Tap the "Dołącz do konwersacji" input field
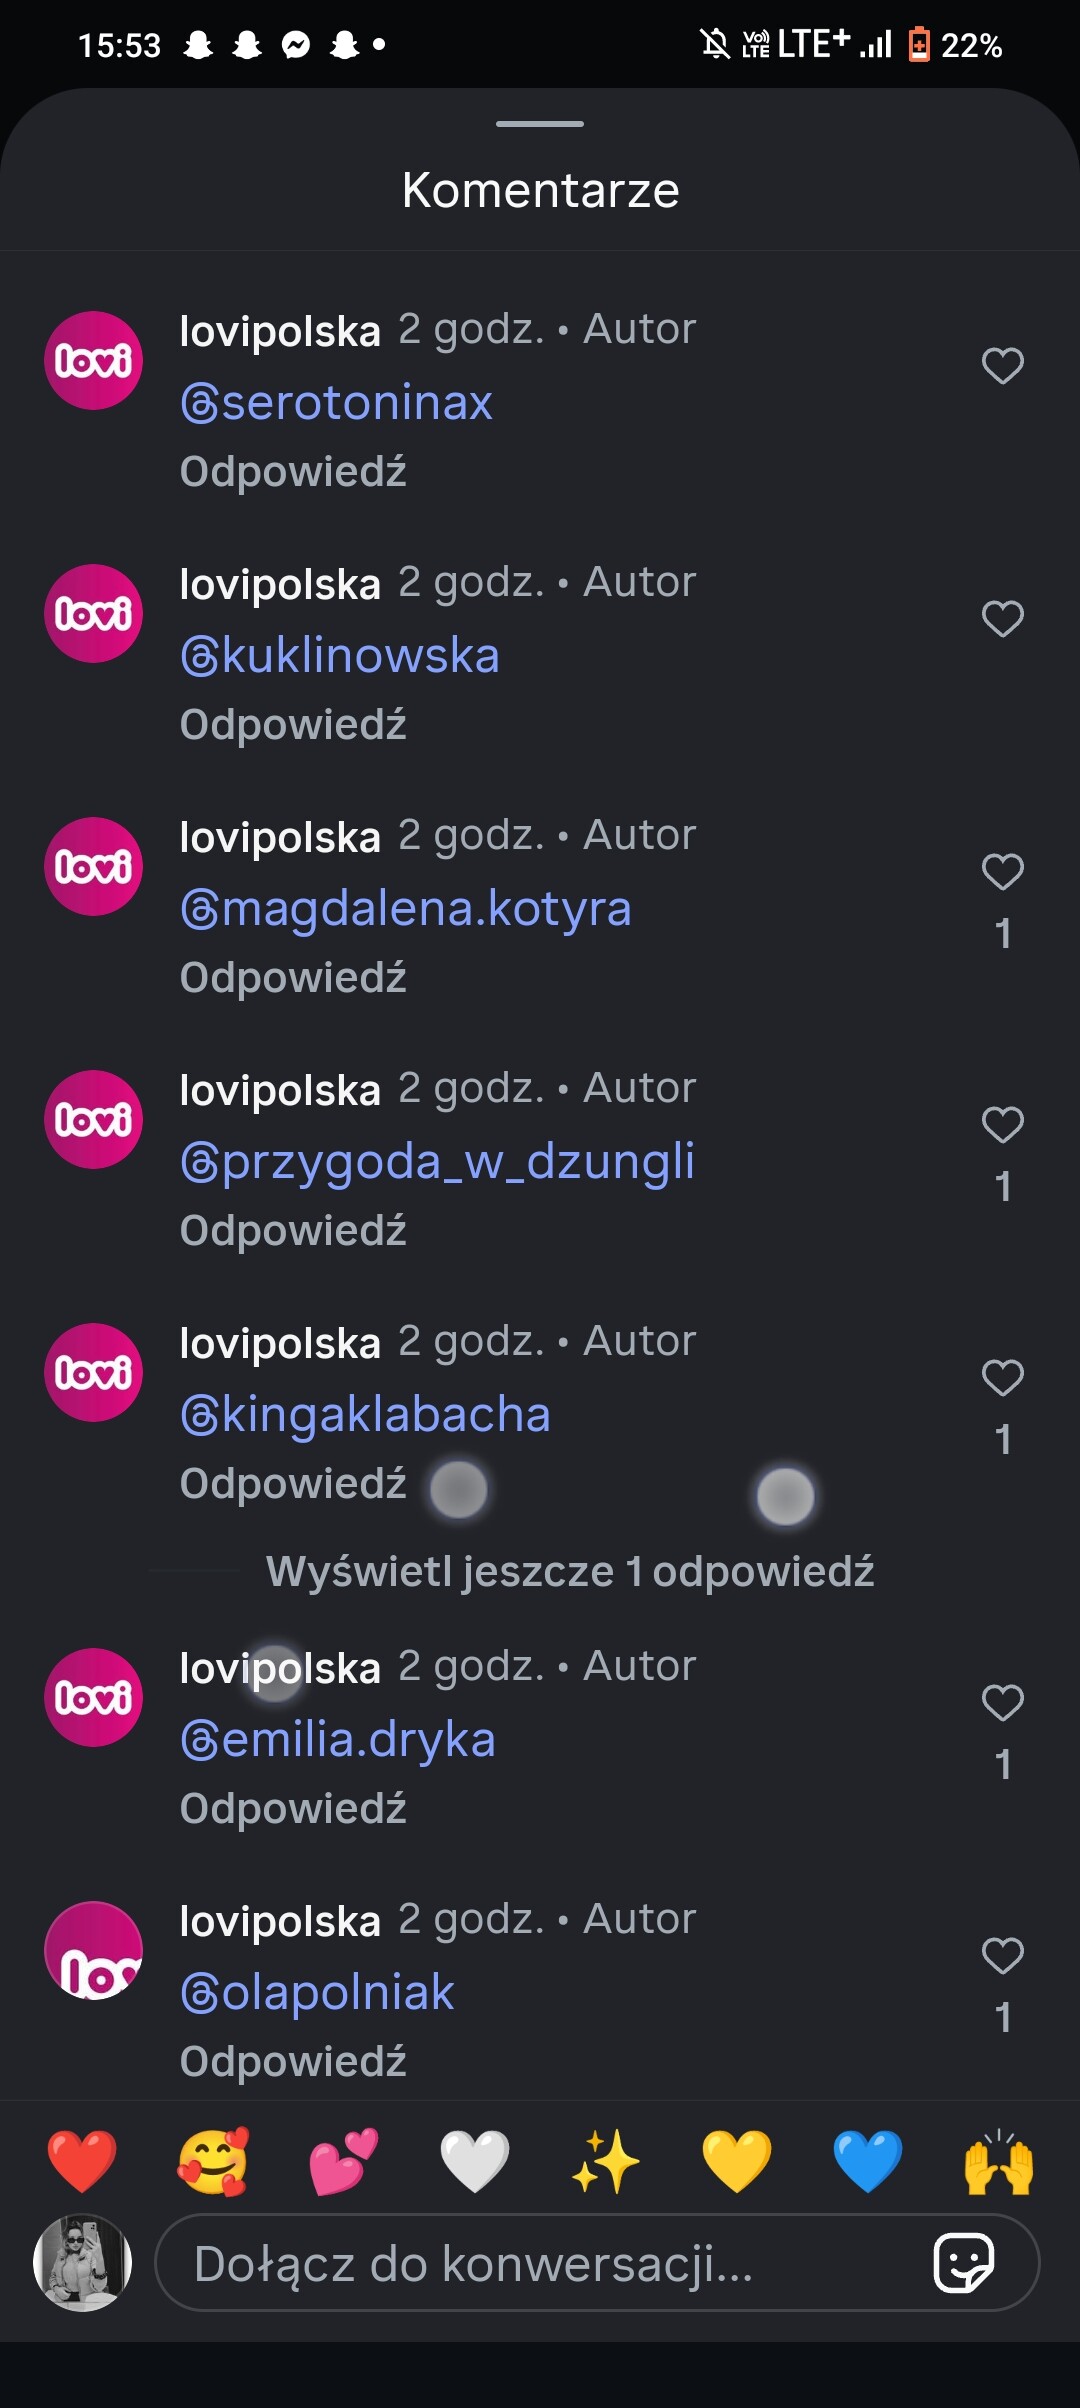 click(540, 2263)
